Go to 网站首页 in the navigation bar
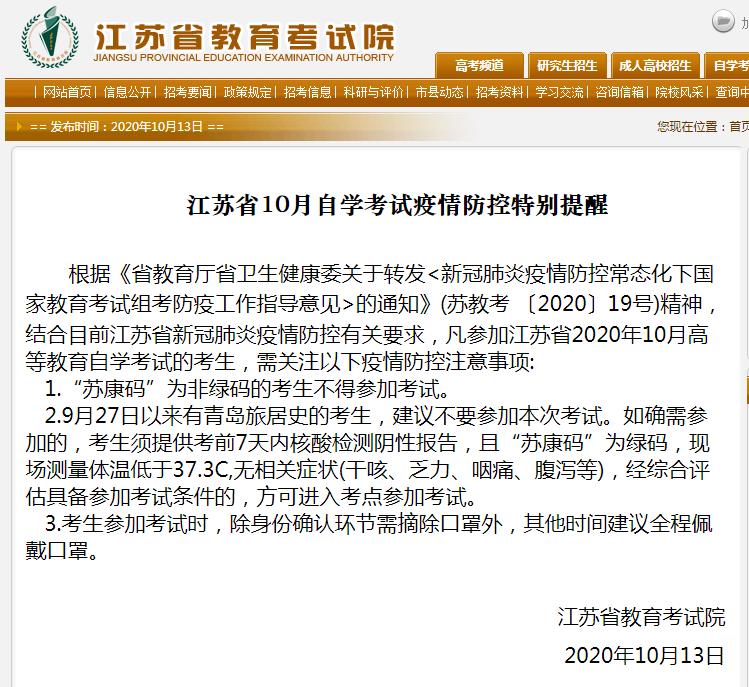 [x=67, y=92]
